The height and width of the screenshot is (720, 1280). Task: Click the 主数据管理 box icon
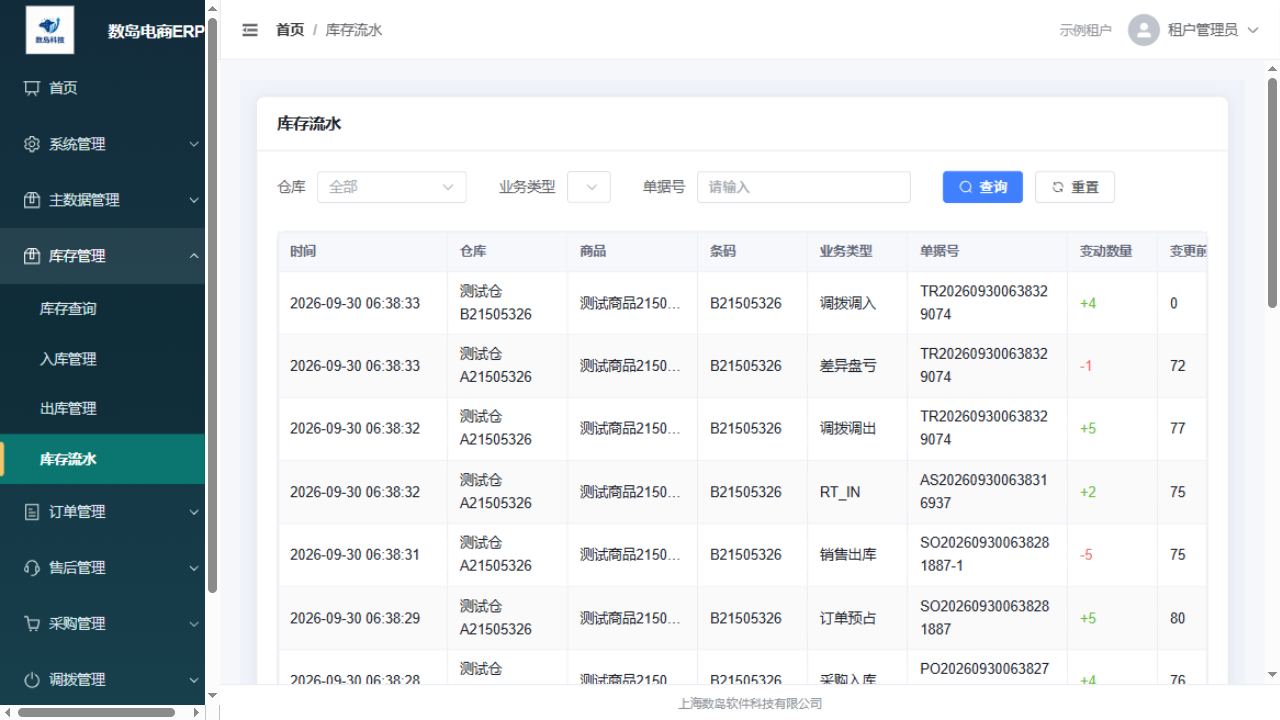tap(32, 200)
